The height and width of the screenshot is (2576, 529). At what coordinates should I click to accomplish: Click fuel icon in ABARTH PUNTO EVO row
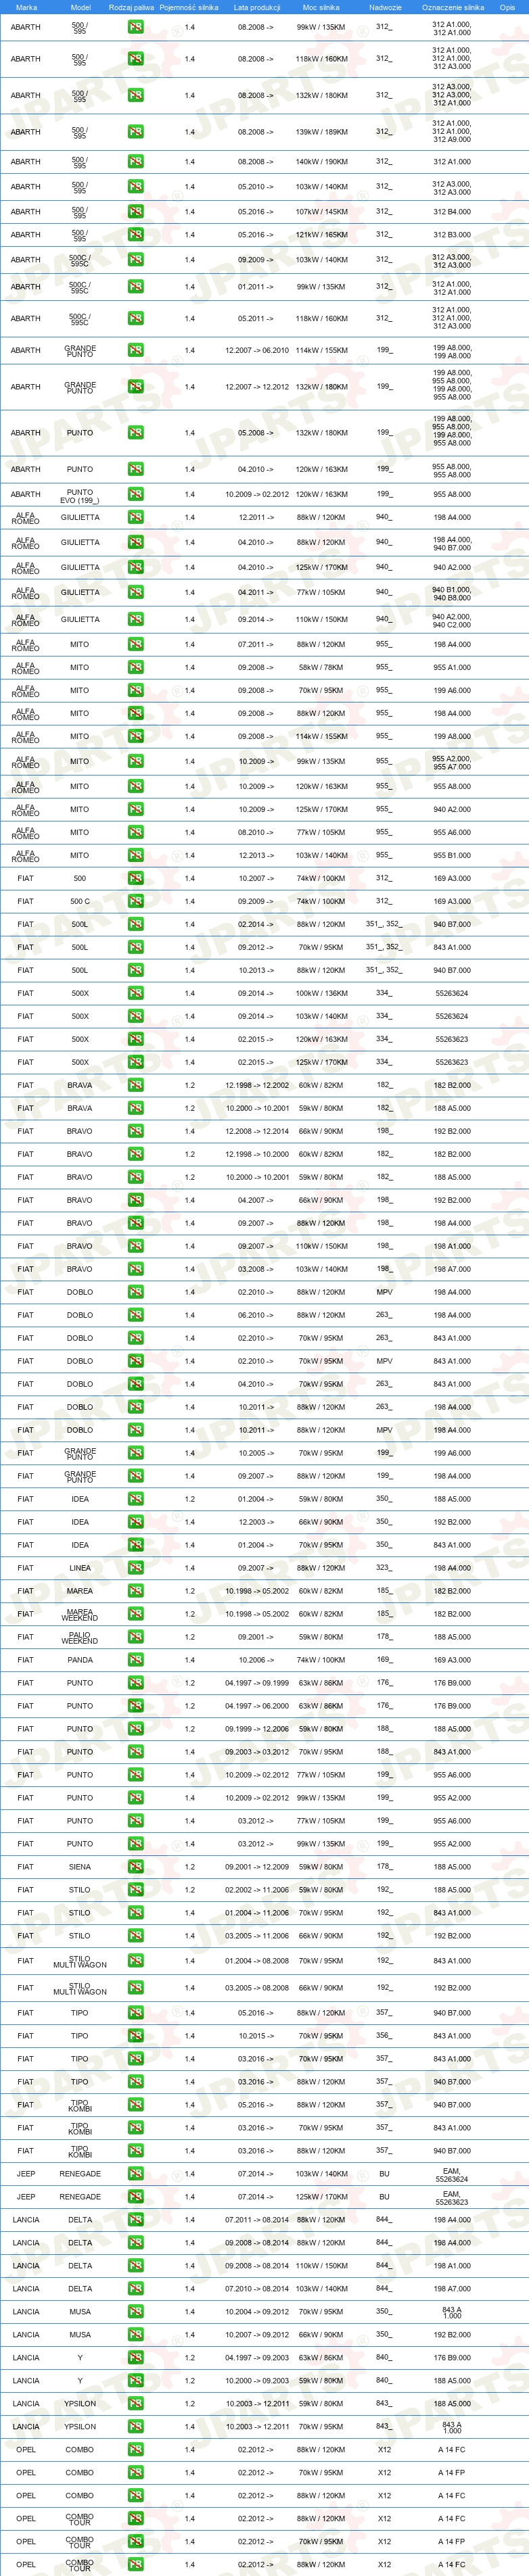pos(135,494)
